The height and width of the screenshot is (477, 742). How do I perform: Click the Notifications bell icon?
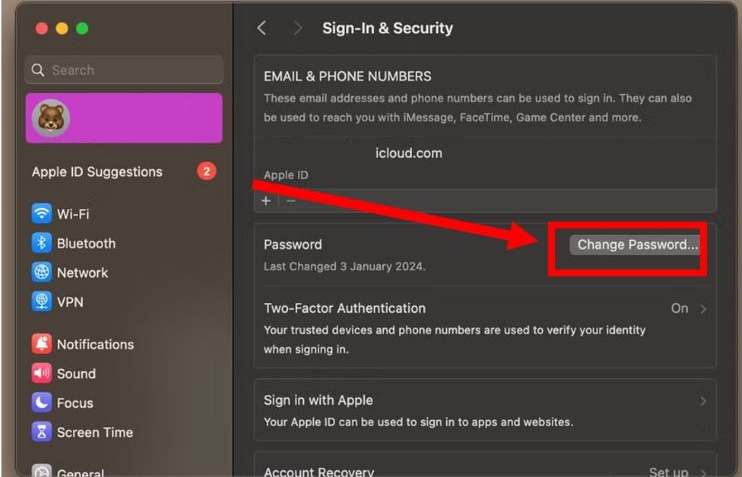[41, 344]
